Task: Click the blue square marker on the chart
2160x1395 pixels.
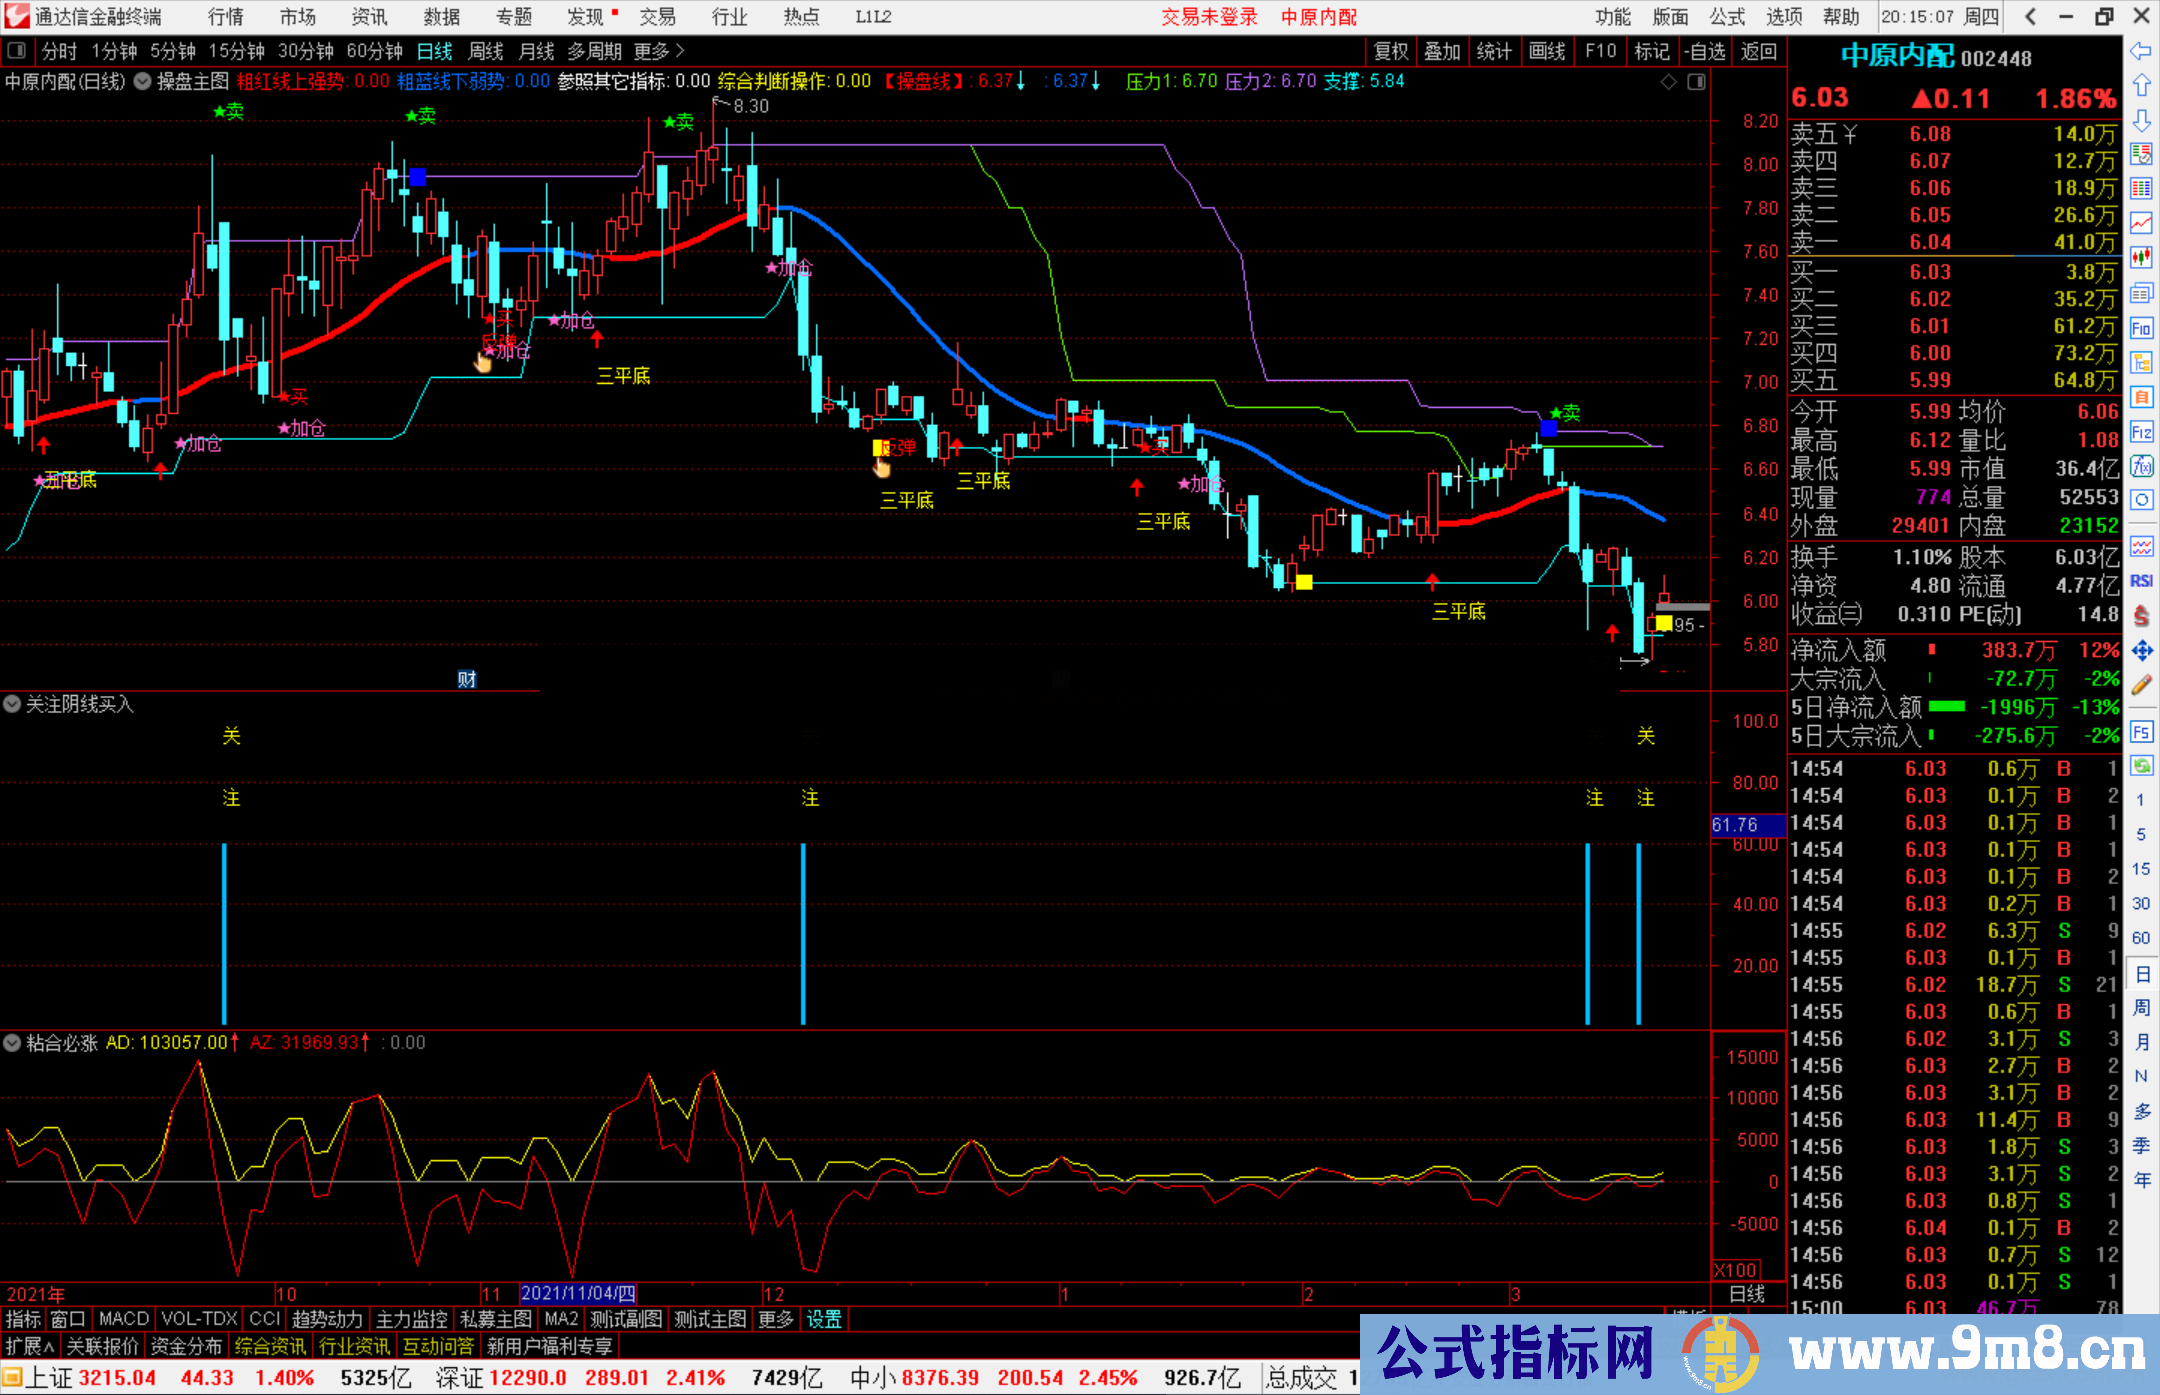Action: pos(417,177)
